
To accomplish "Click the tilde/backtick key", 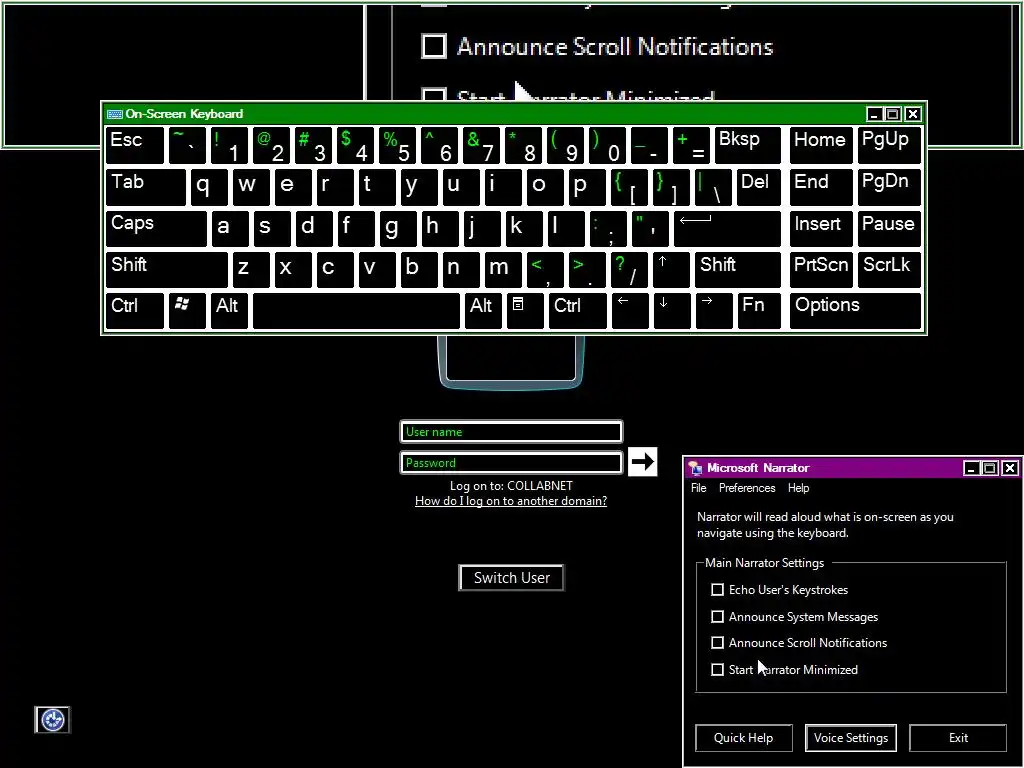I will (x=187, y=145).
